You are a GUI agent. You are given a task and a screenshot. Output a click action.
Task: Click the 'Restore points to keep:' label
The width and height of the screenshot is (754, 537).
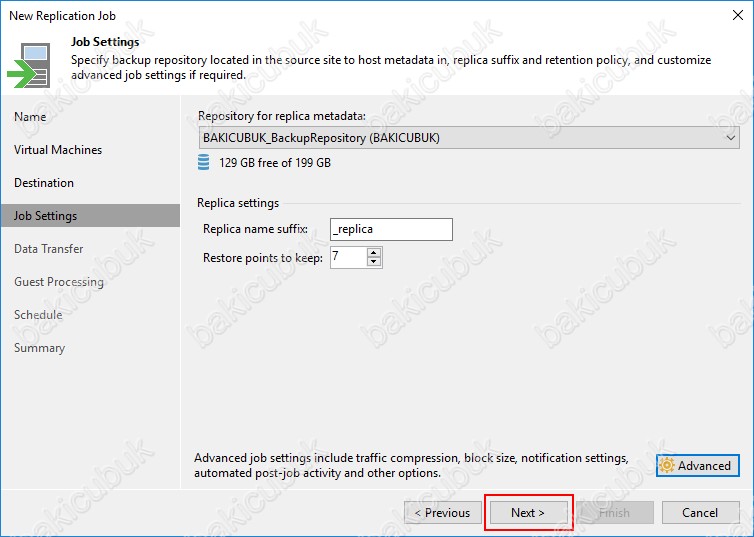coord(263,258)
